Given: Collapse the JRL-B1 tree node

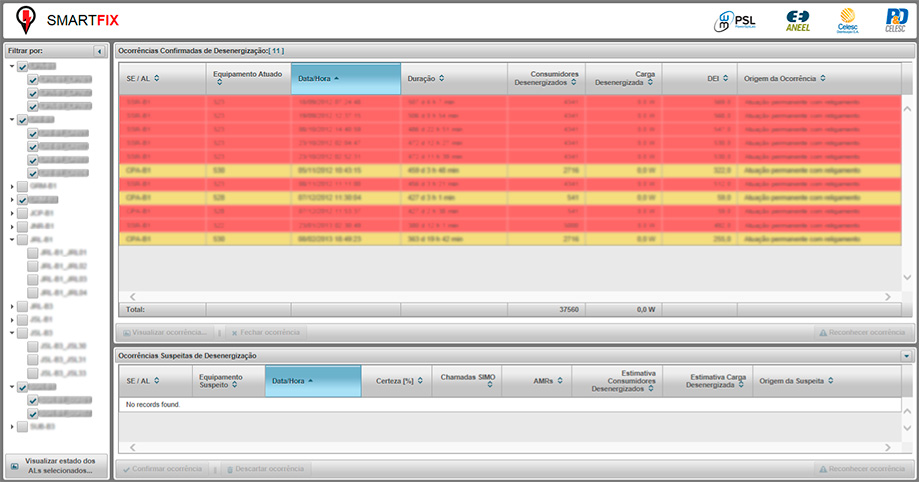Looking at the screenshot, I should (x=11, y=240).
